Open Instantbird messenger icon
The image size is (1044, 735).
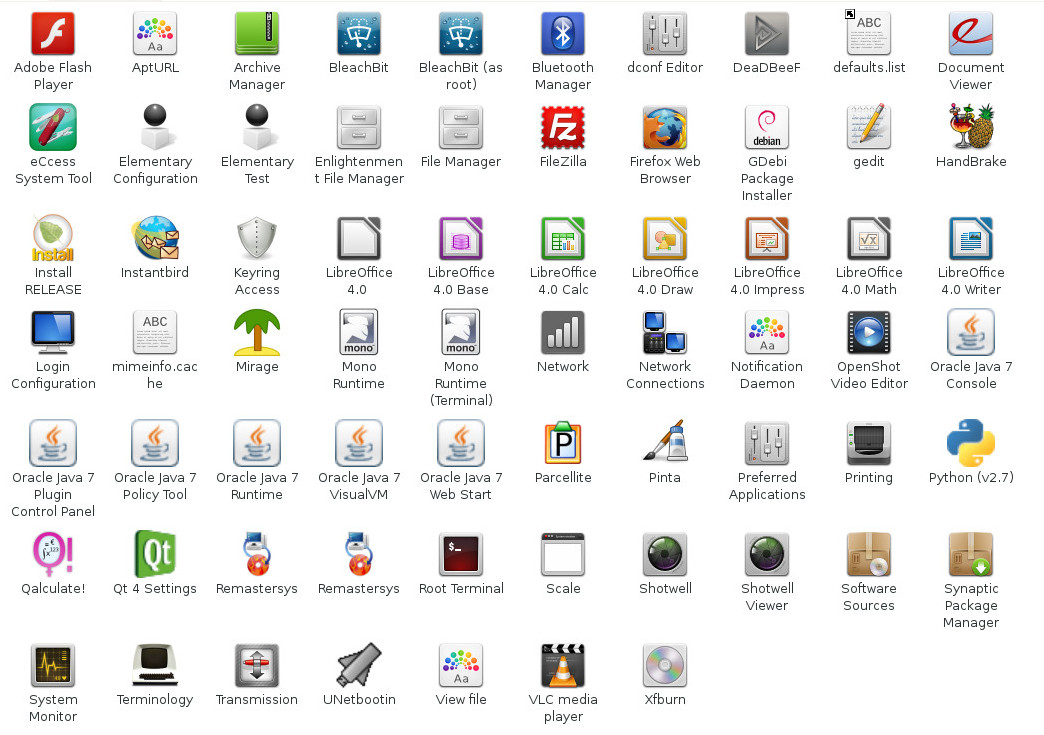(154, 238)
